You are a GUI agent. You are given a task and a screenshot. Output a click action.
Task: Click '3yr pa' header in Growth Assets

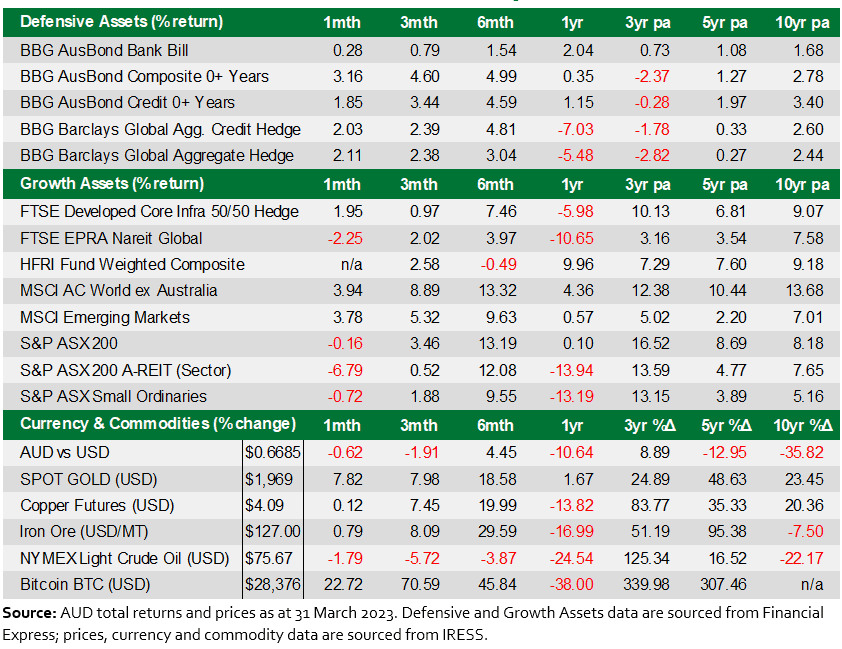click(x=648, y=185)
